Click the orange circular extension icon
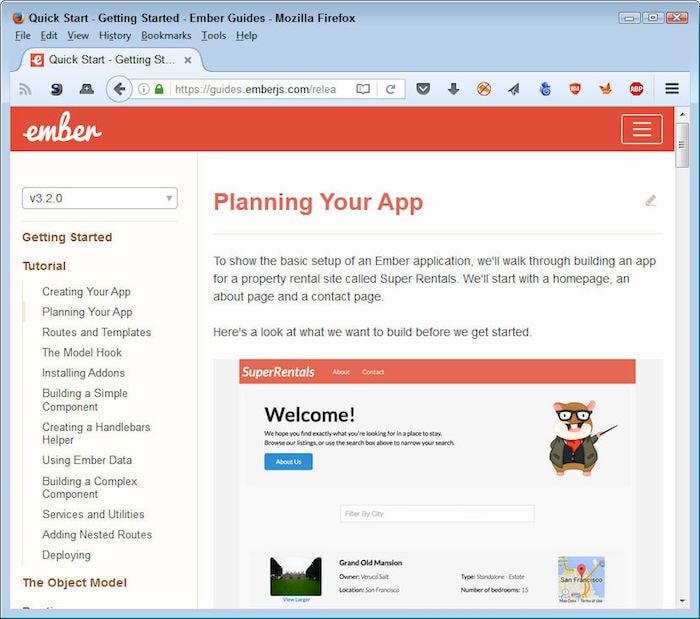 (x=484, y=89)
